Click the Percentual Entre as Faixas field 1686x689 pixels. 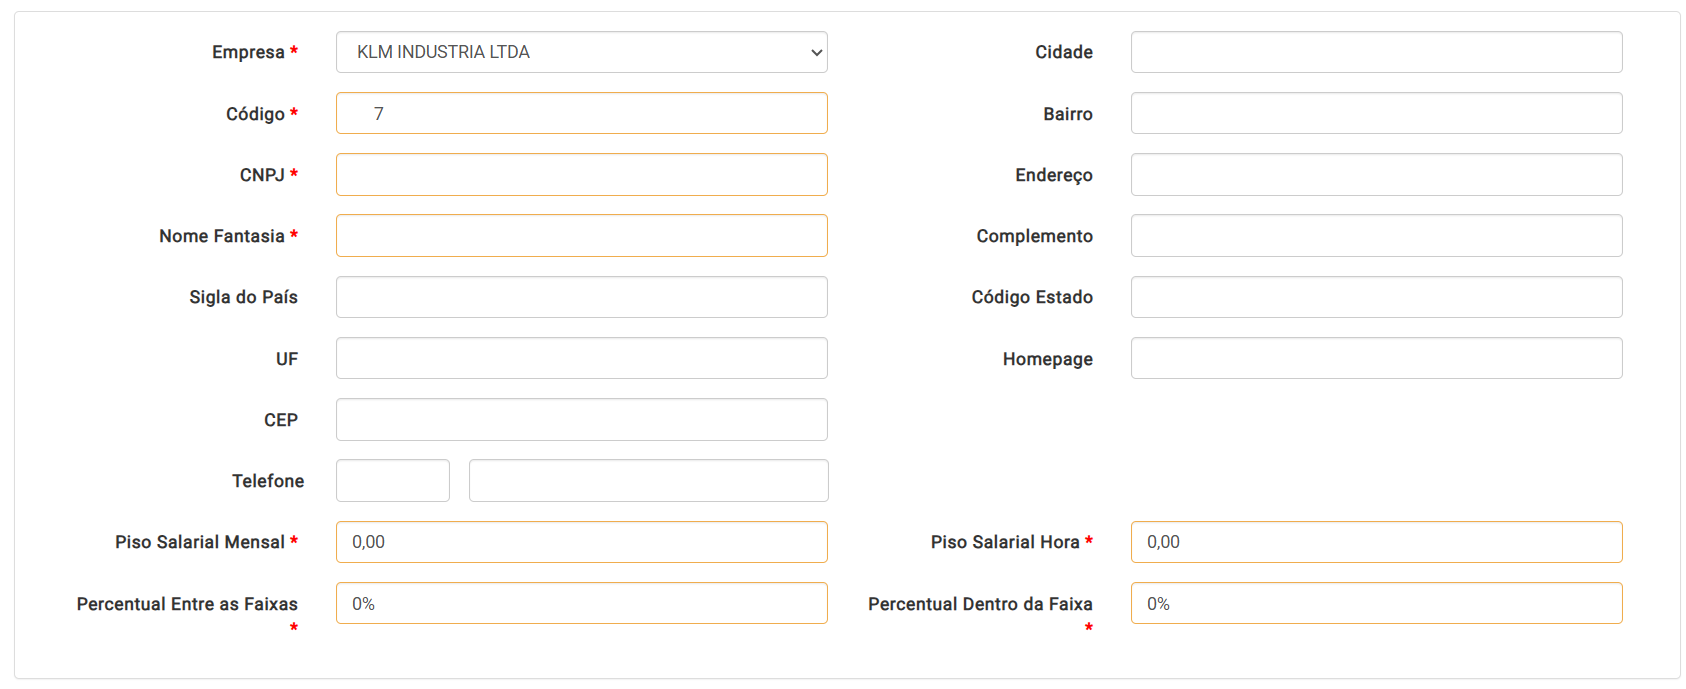point(580,603)
